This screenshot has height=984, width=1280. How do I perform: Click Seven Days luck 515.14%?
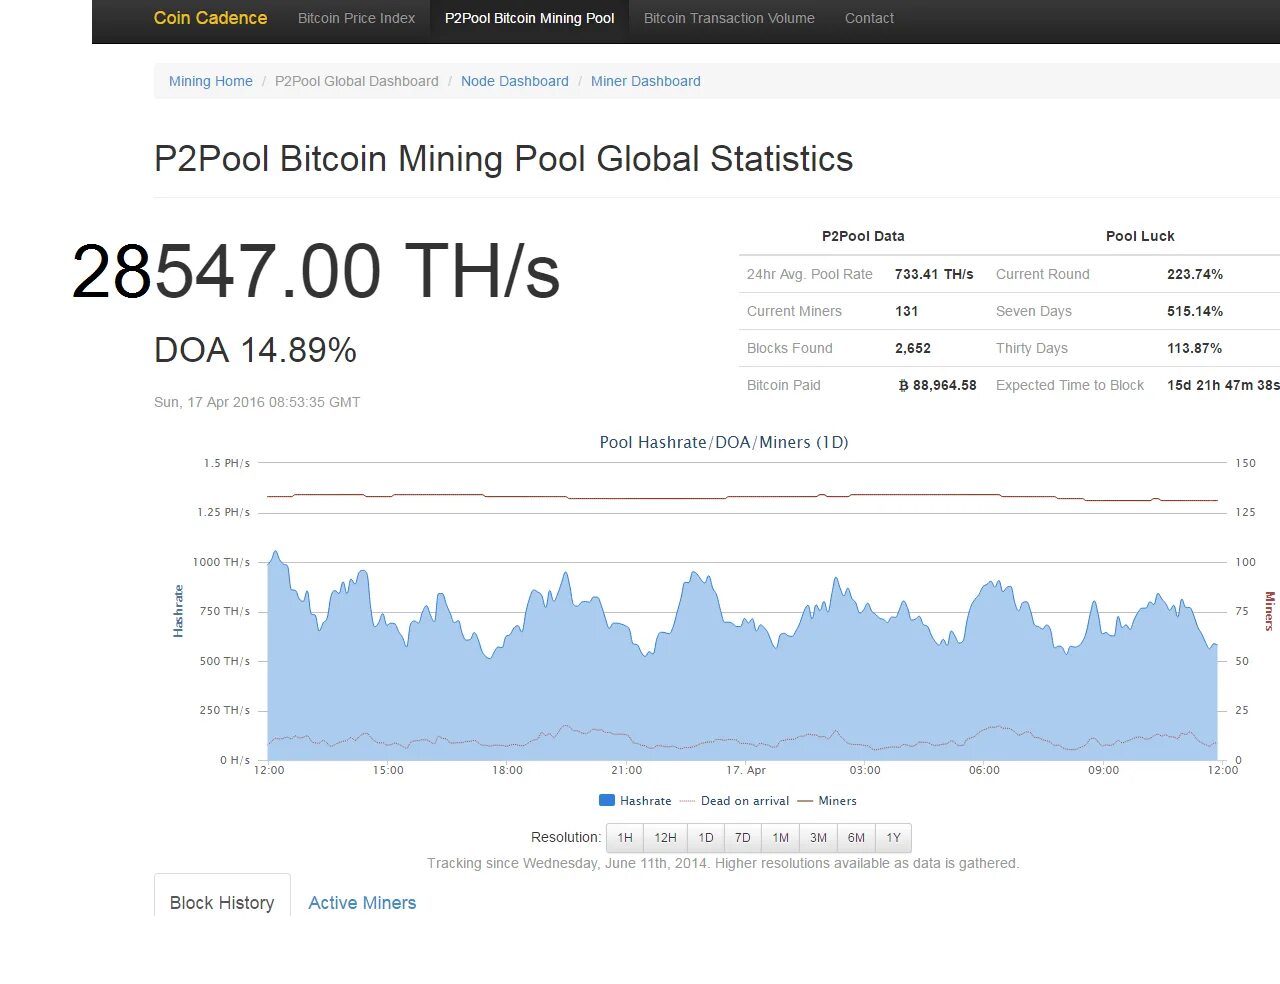pos(1195,311)
